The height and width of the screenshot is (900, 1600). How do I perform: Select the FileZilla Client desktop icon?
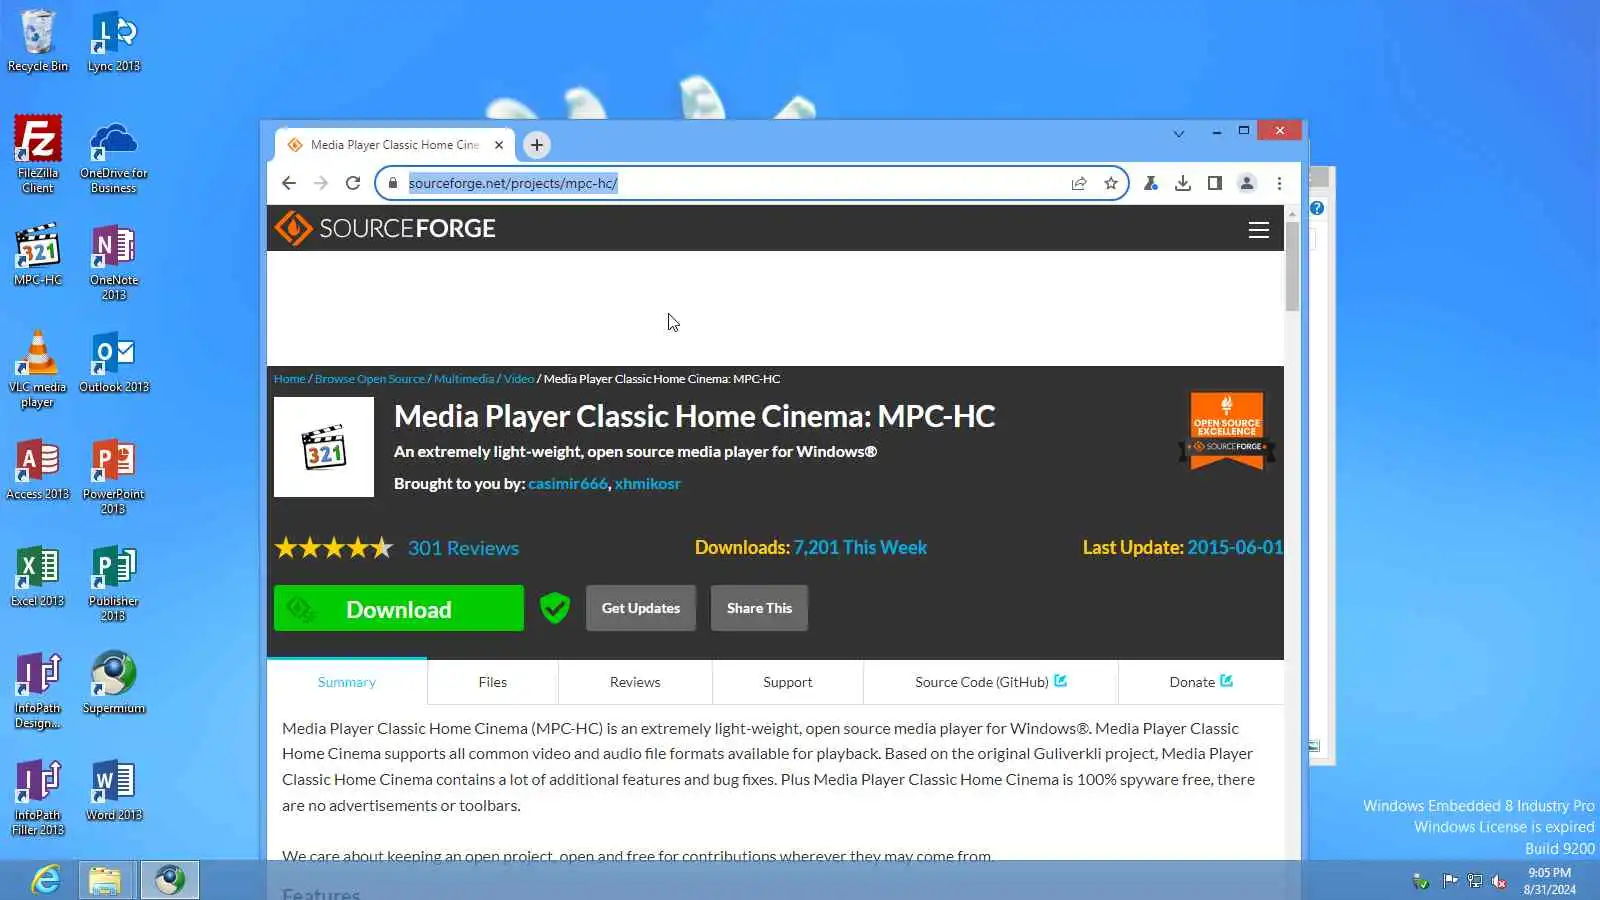point(38,153)
